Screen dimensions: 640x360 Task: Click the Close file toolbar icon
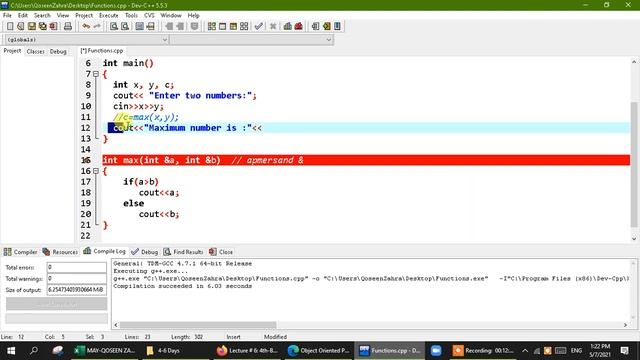pos(53,26)
